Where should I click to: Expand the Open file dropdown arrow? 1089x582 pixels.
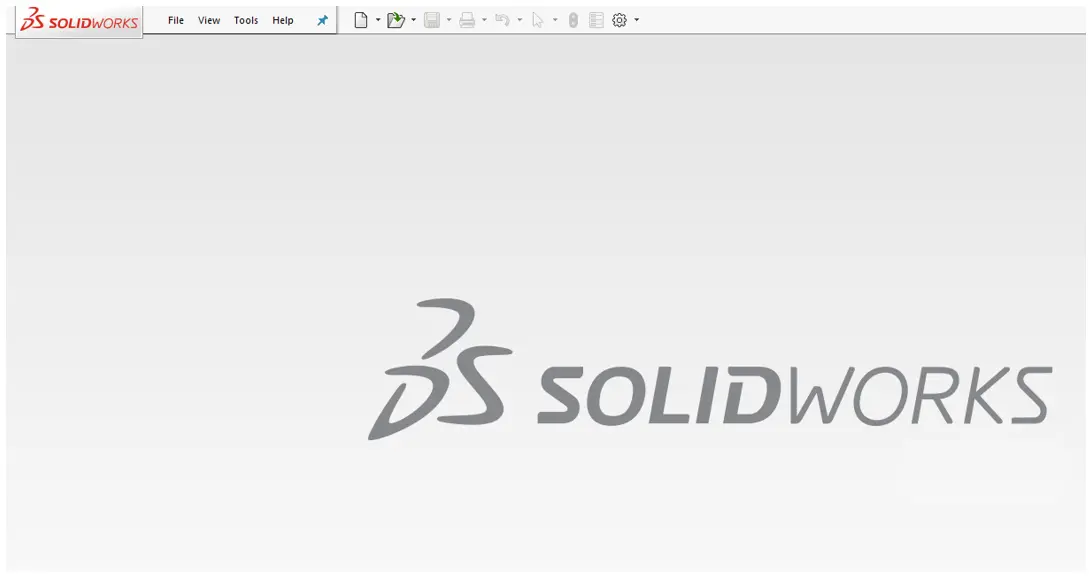pyautogui.click(x=413, y=20)
